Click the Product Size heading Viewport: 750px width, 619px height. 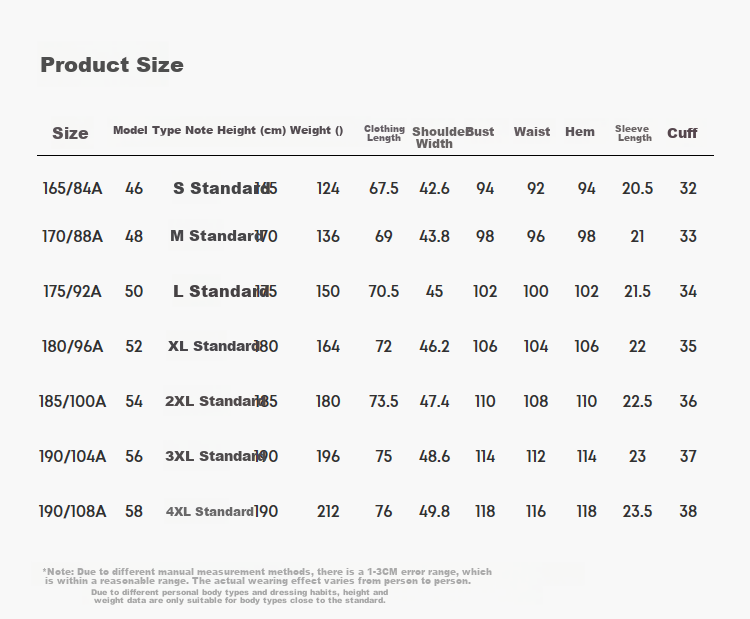coord(112,65)
